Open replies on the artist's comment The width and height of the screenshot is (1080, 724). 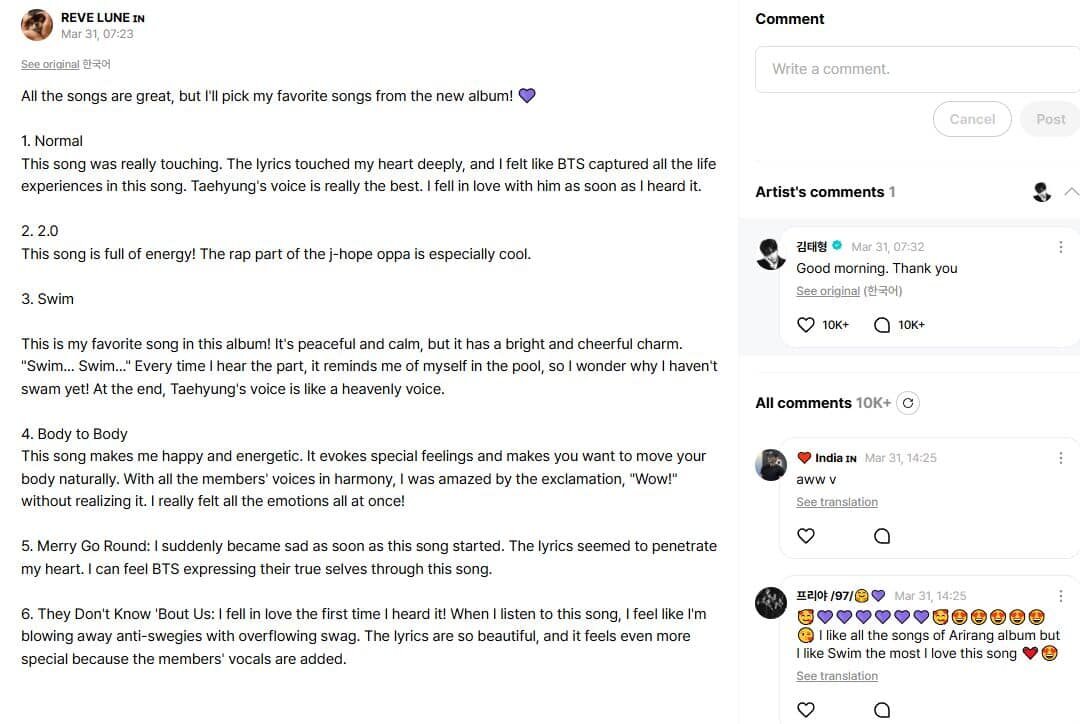pyautogui.click(x=882, y=325)
